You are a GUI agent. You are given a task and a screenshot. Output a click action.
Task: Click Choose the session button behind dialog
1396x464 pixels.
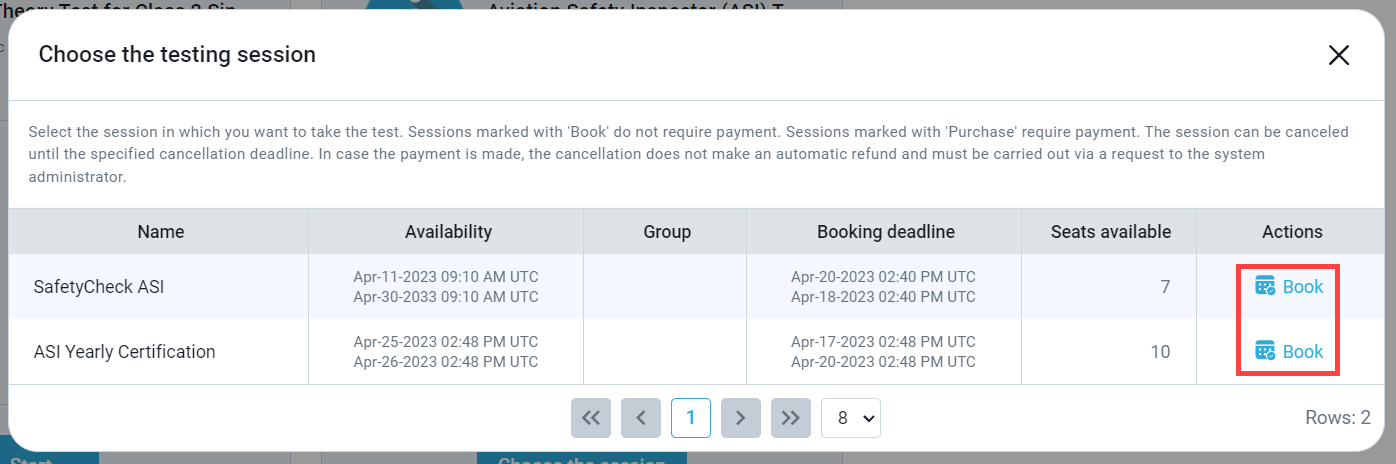(581, 459)
